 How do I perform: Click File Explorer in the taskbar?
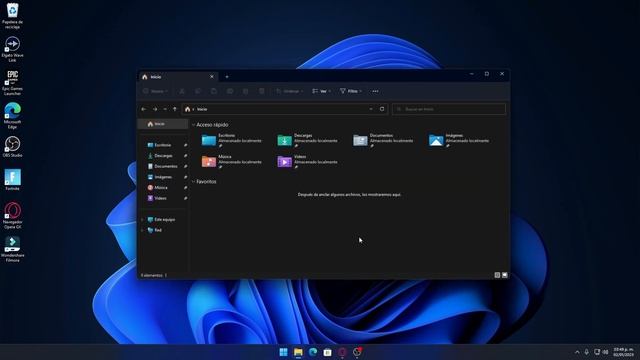(x=298, y=352)
